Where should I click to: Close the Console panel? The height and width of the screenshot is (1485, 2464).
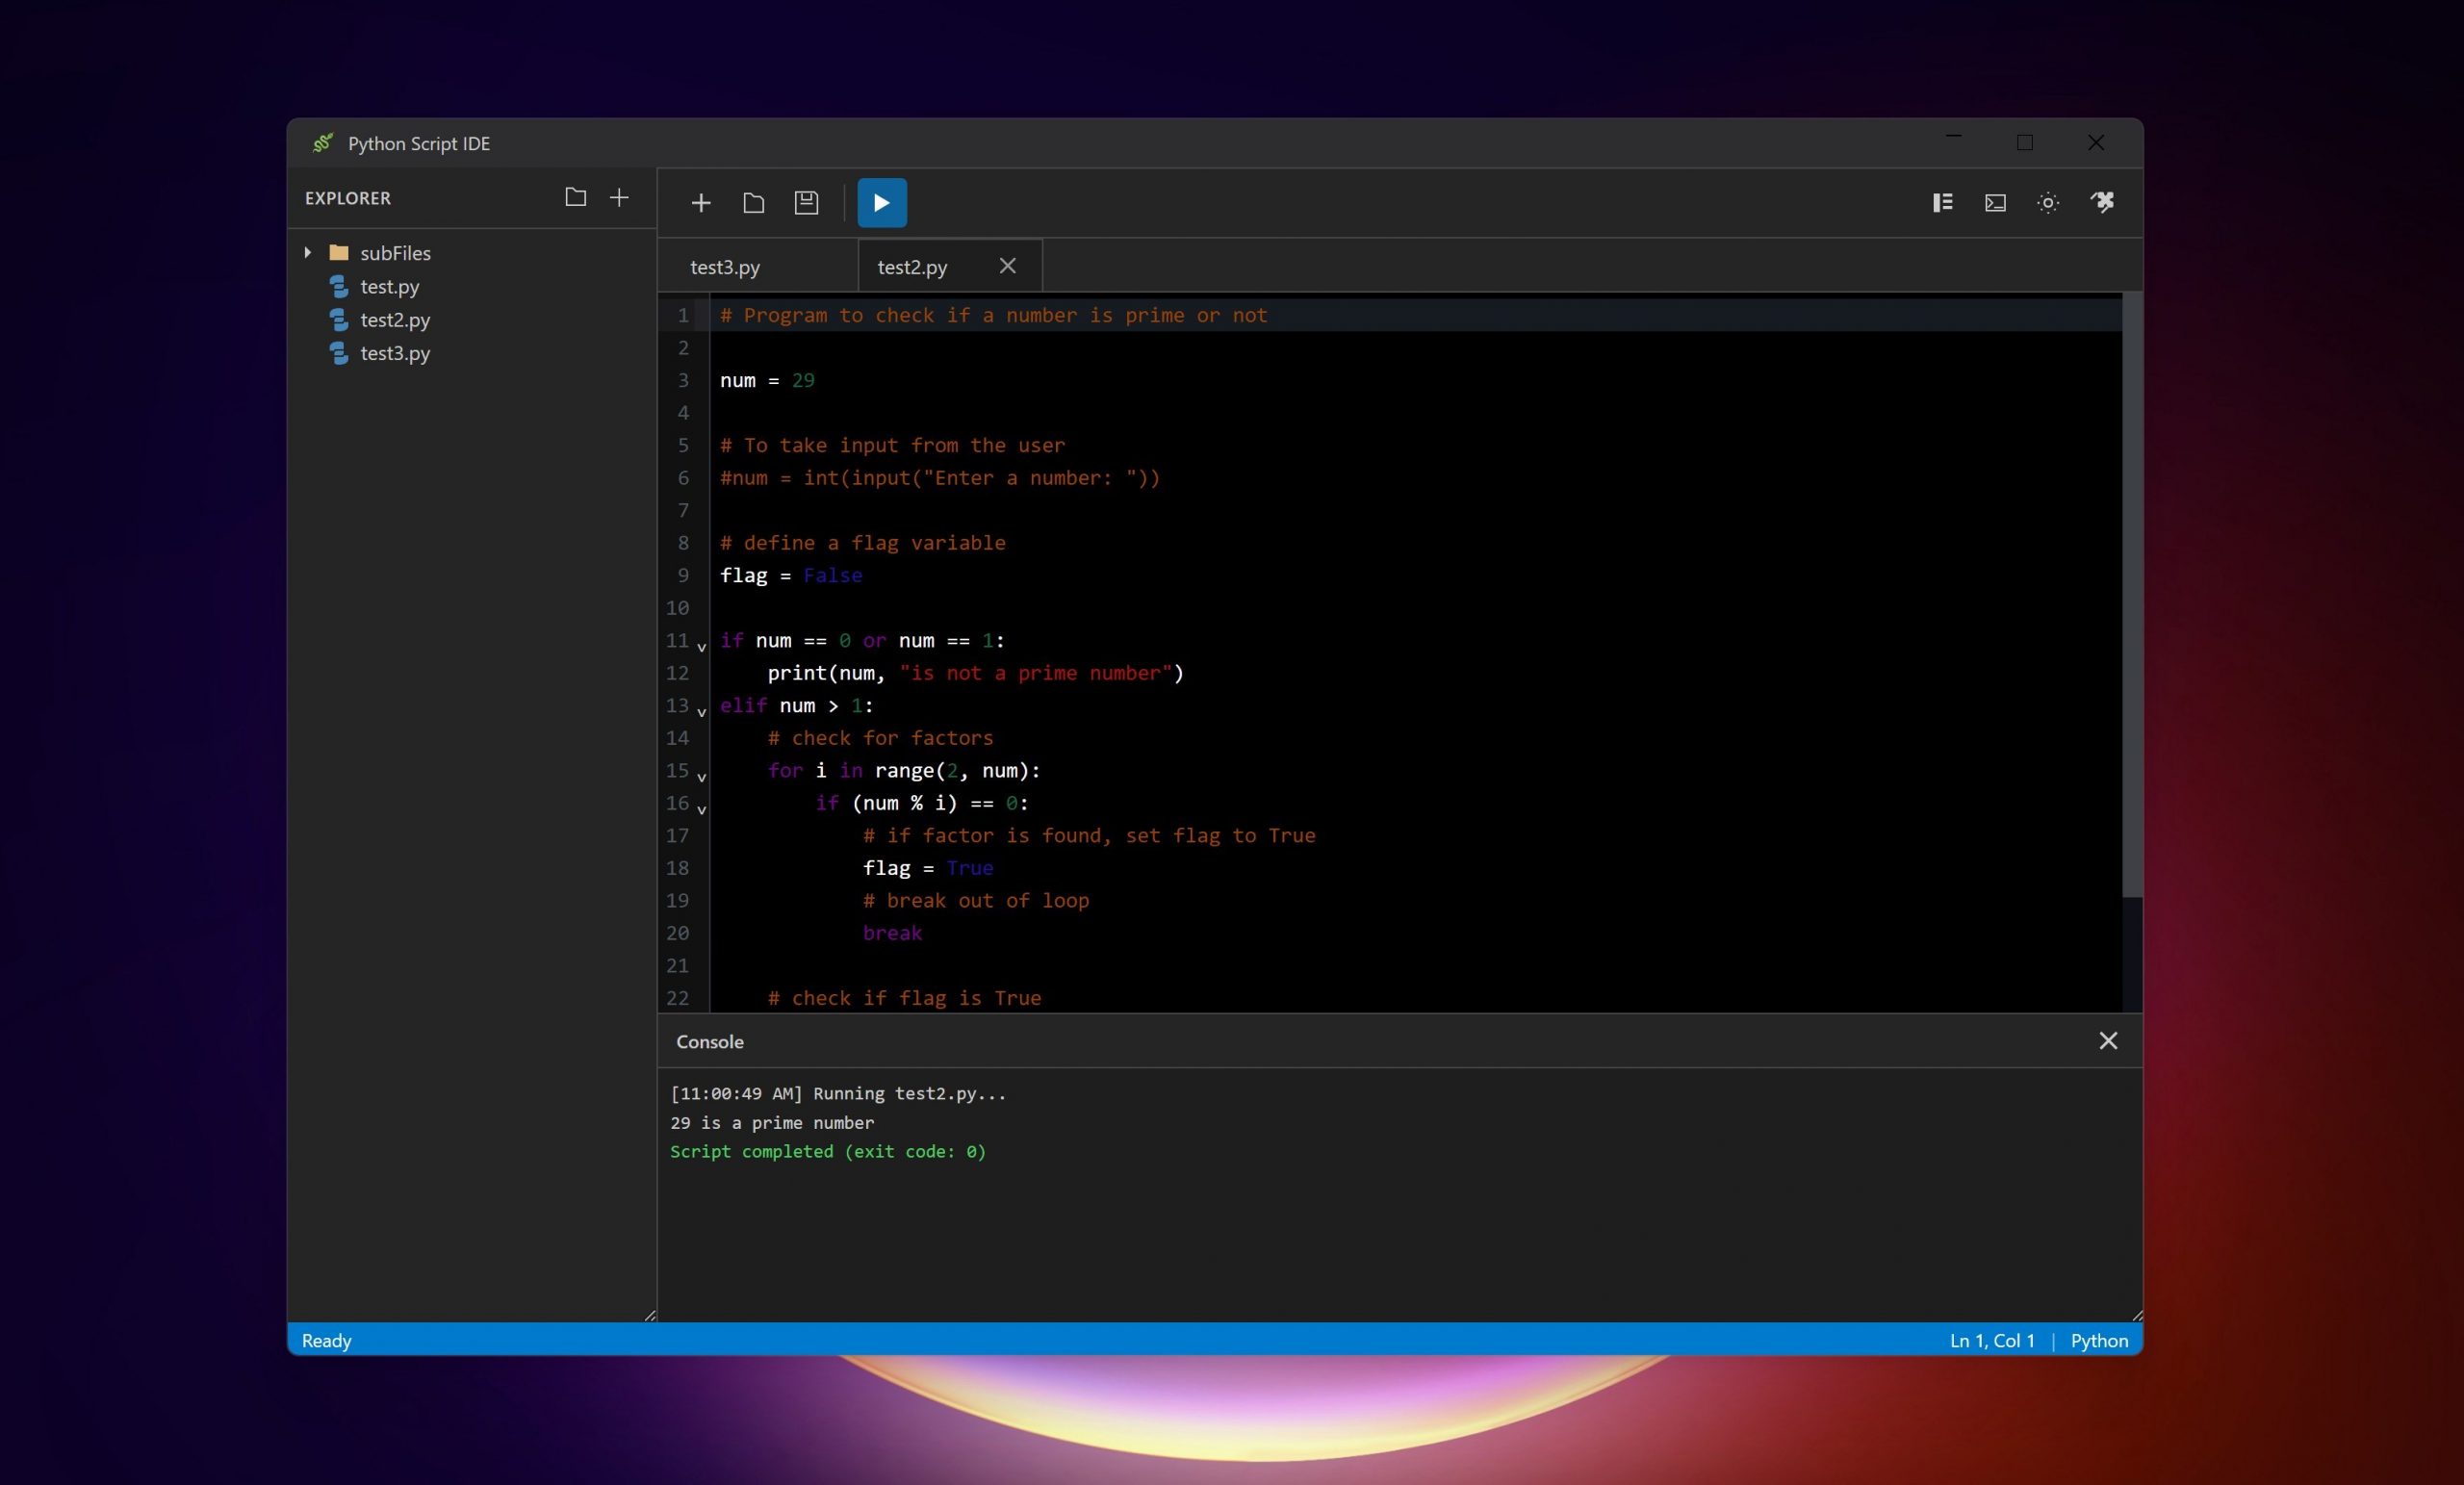[2108, 1041]
